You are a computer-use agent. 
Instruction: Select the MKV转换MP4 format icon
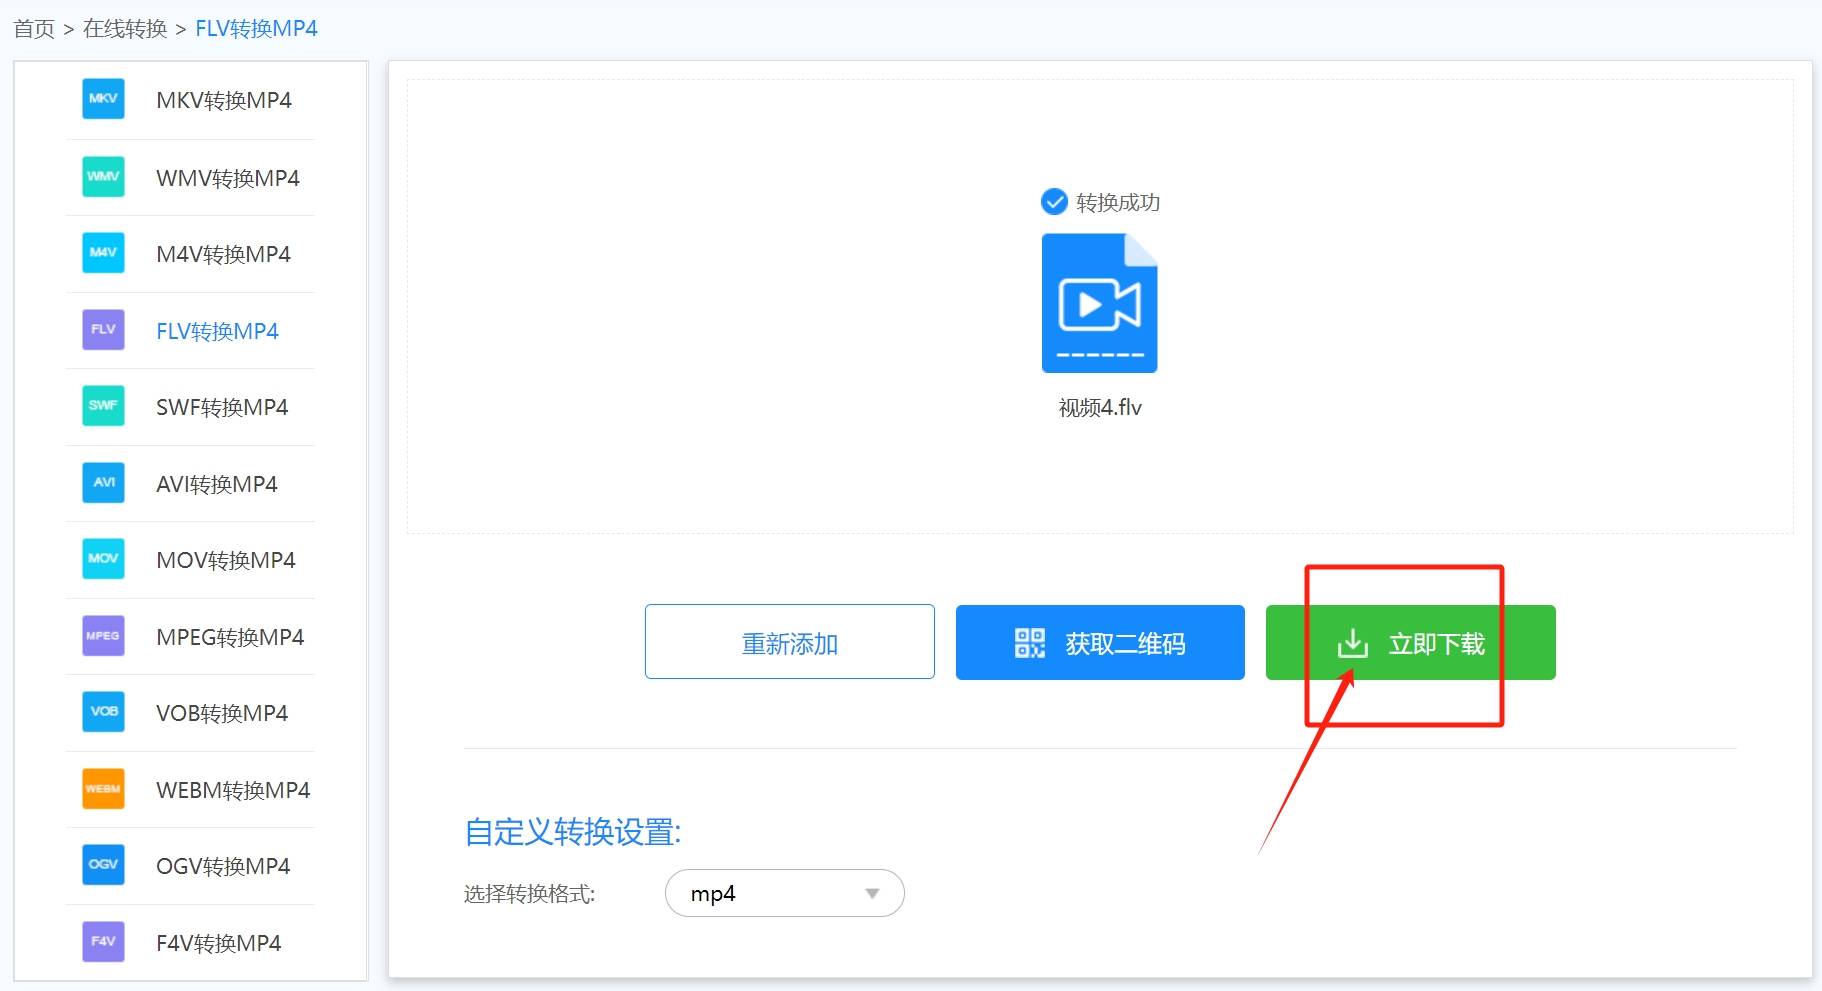click(x=102, y=99)
